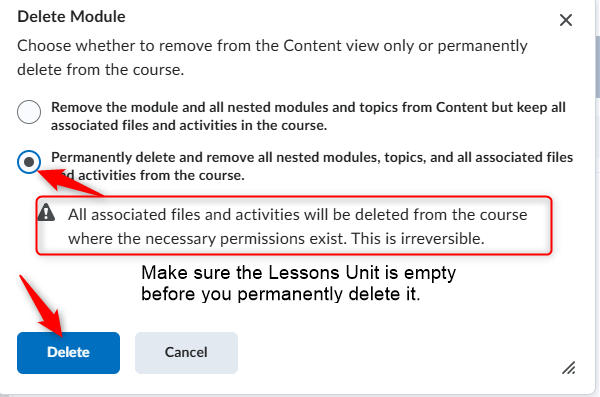Click the dialog resize handle icon

(569, 368)
